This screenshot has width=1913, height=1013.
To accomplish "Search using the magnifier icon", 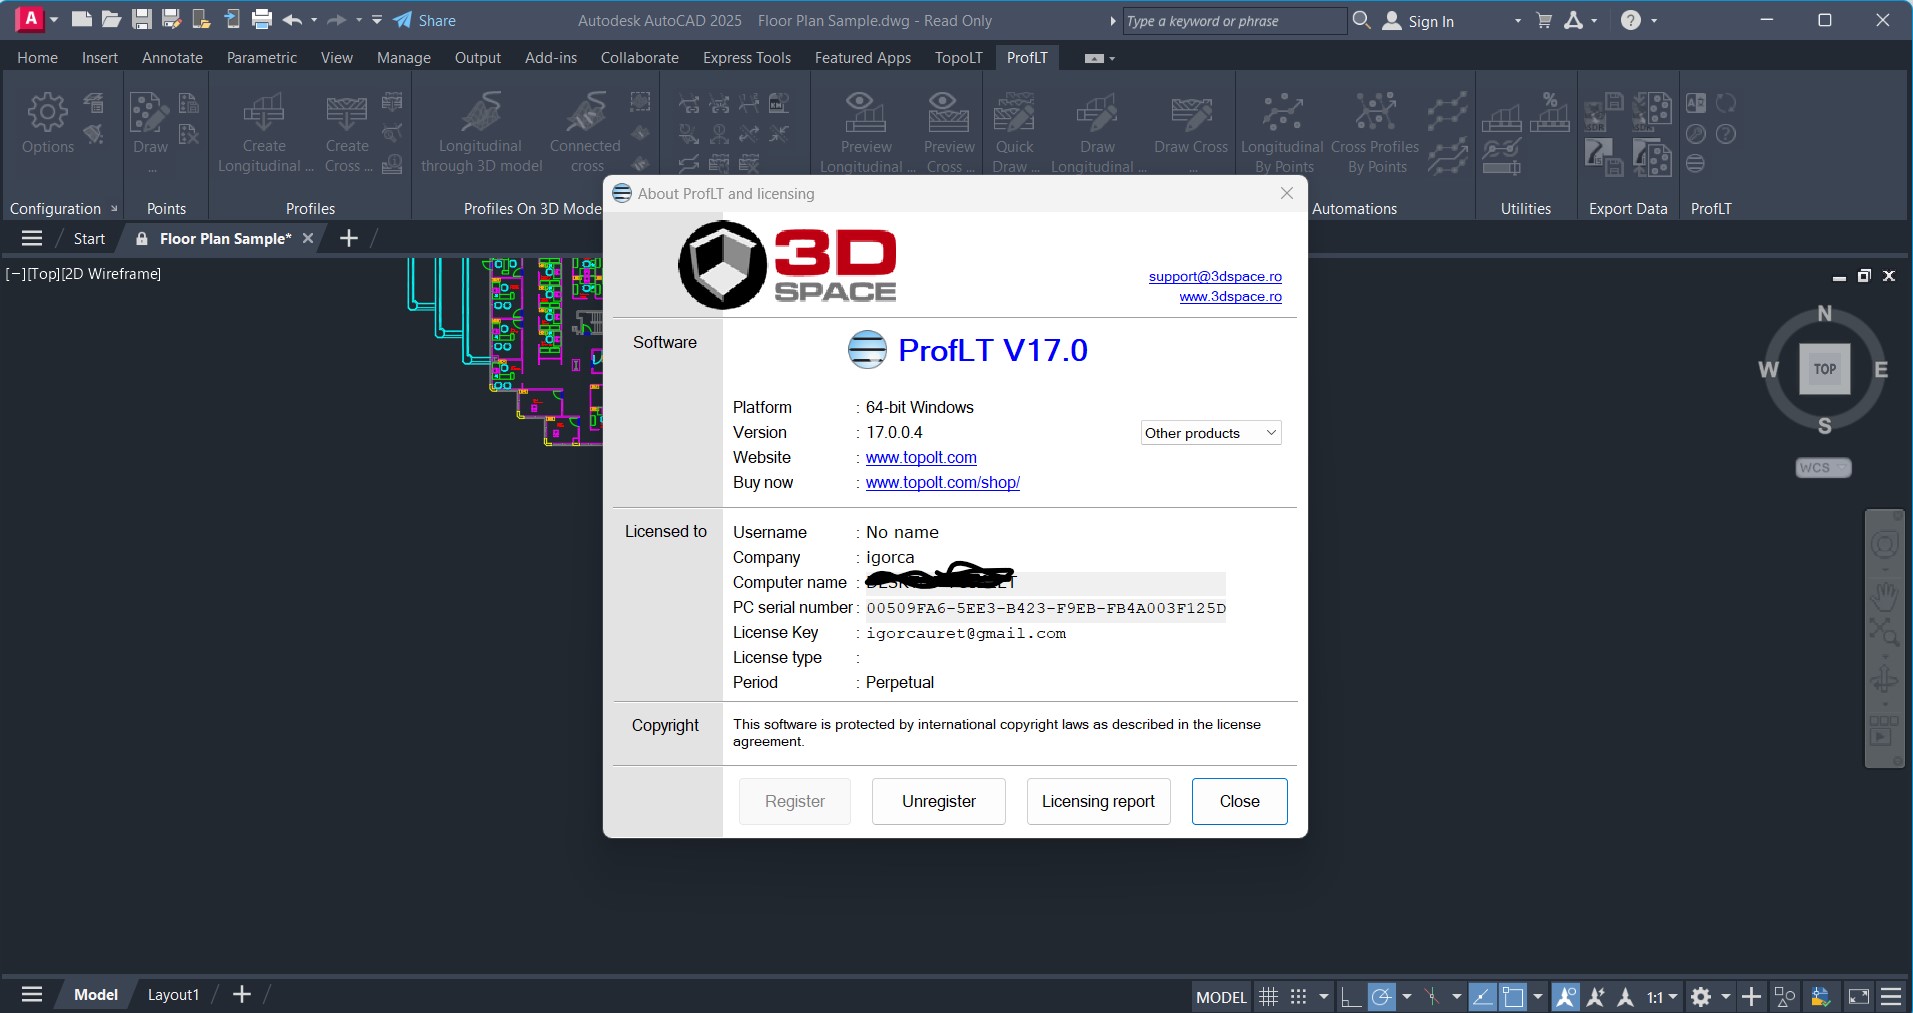I will pos(1361,20).
